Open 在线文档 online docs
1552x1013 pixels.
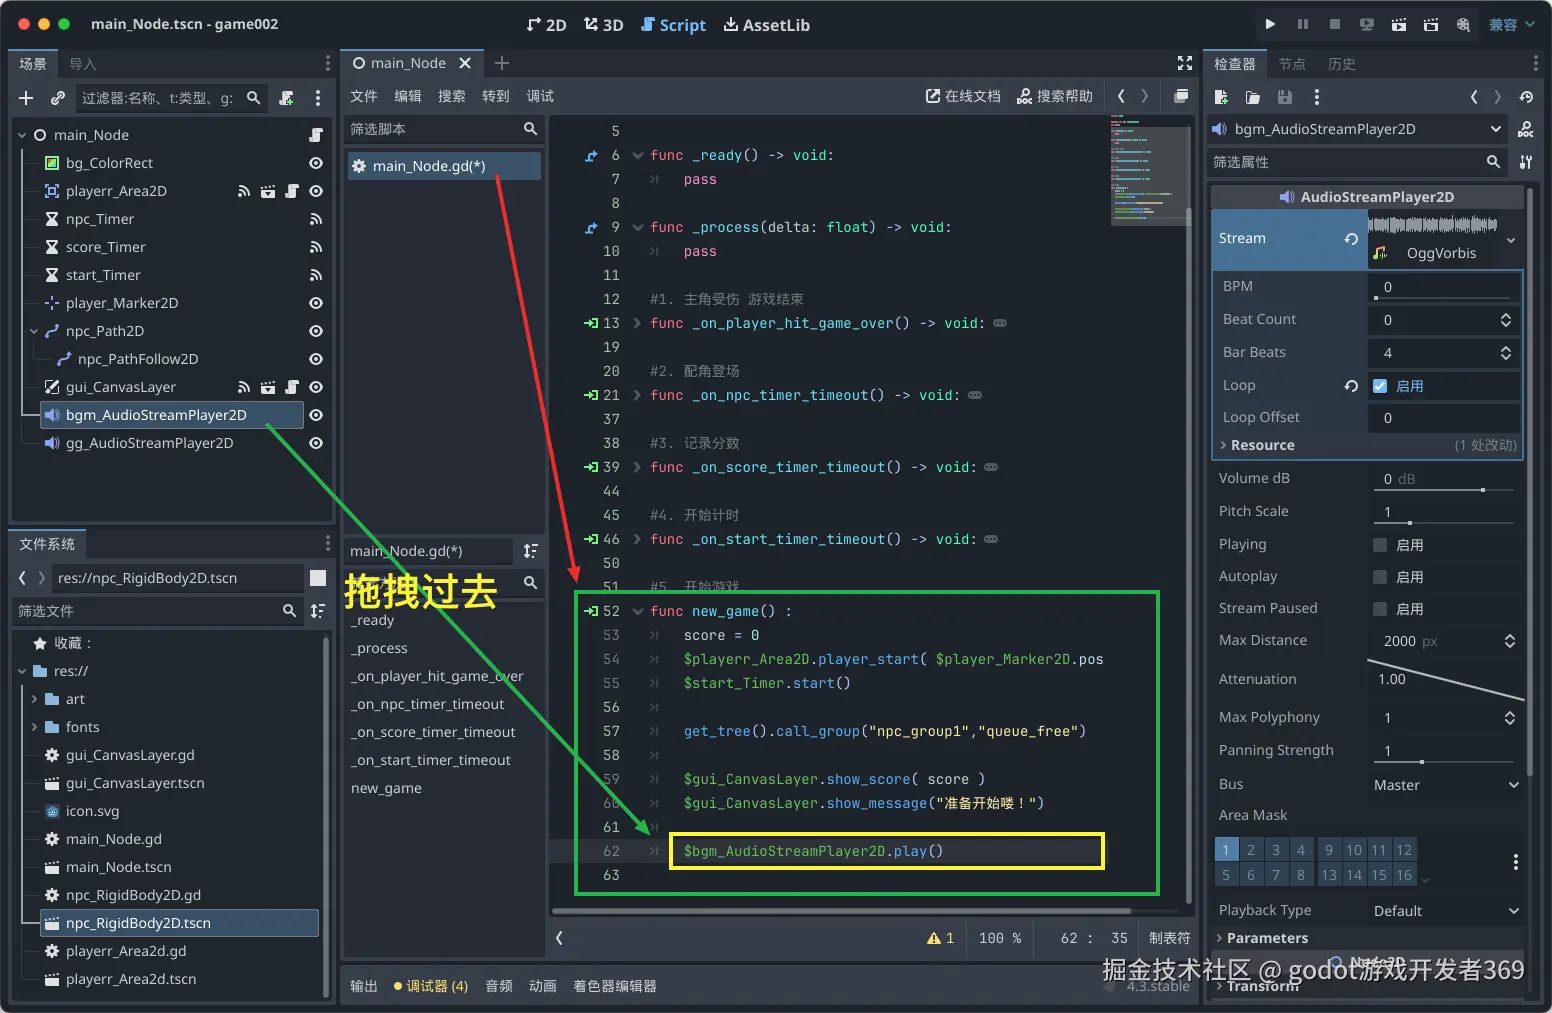[x=963, y=96]
